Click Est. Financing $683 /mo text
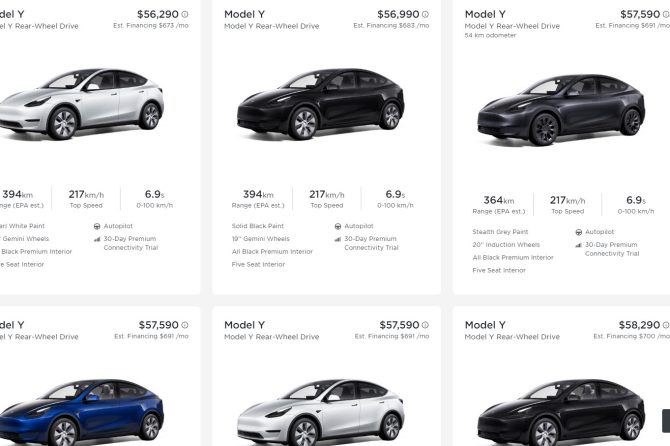The height and width of the screenshot is (446, 670). 391,26
